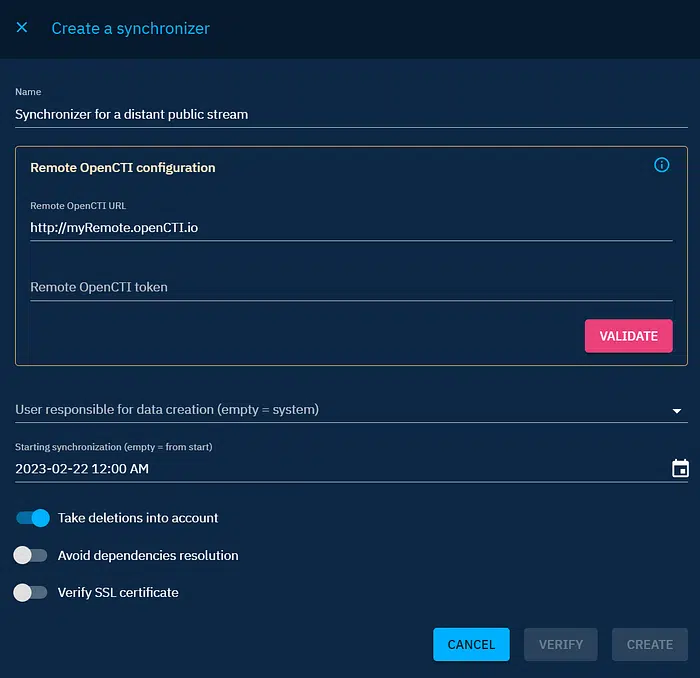
Task: Open the User responsible for data creation field
Action: (330, 409)
